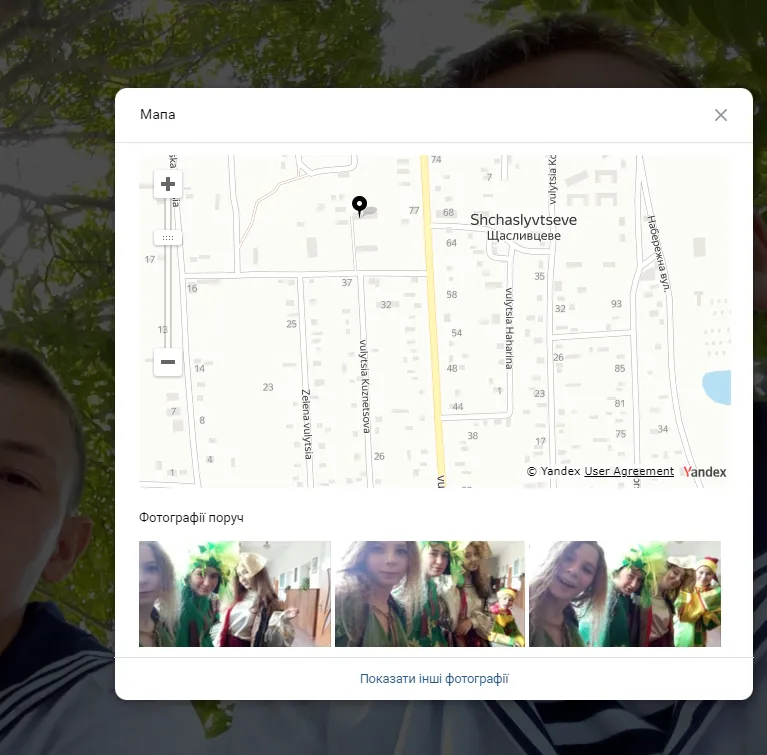Click Показати інші фотографії link
Viewport: 767px width, 755px height.
click(x=434, y=679)
